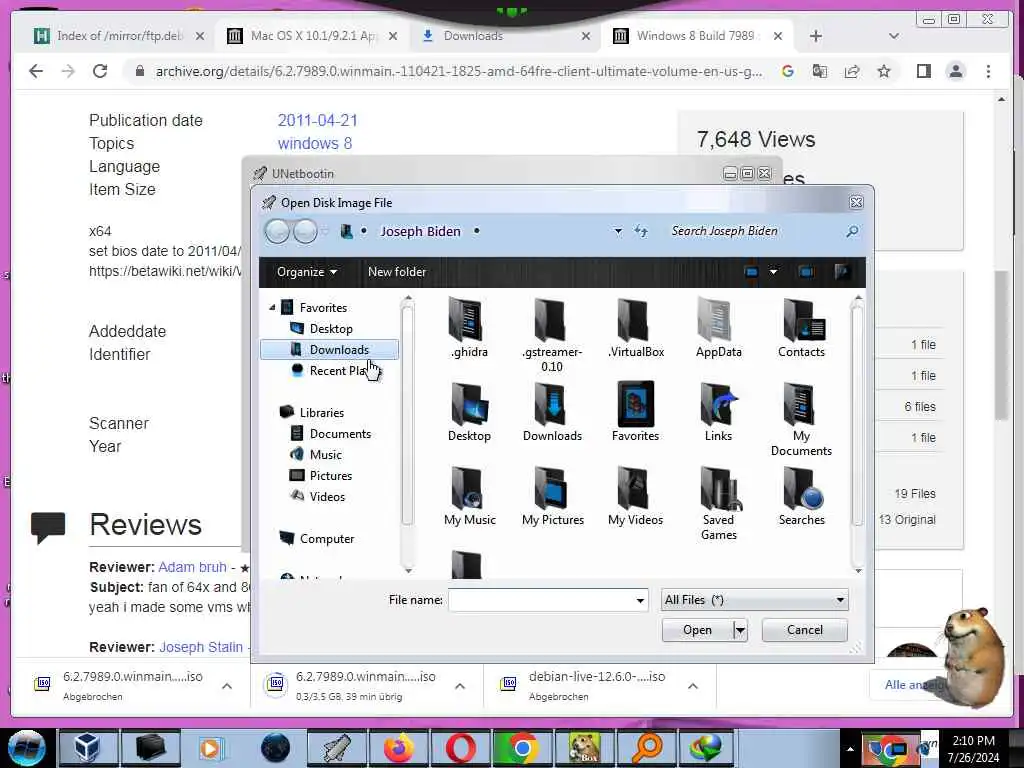Open the My Music folder
This screenshot has height=768, width=1024.
coord(470,496)
